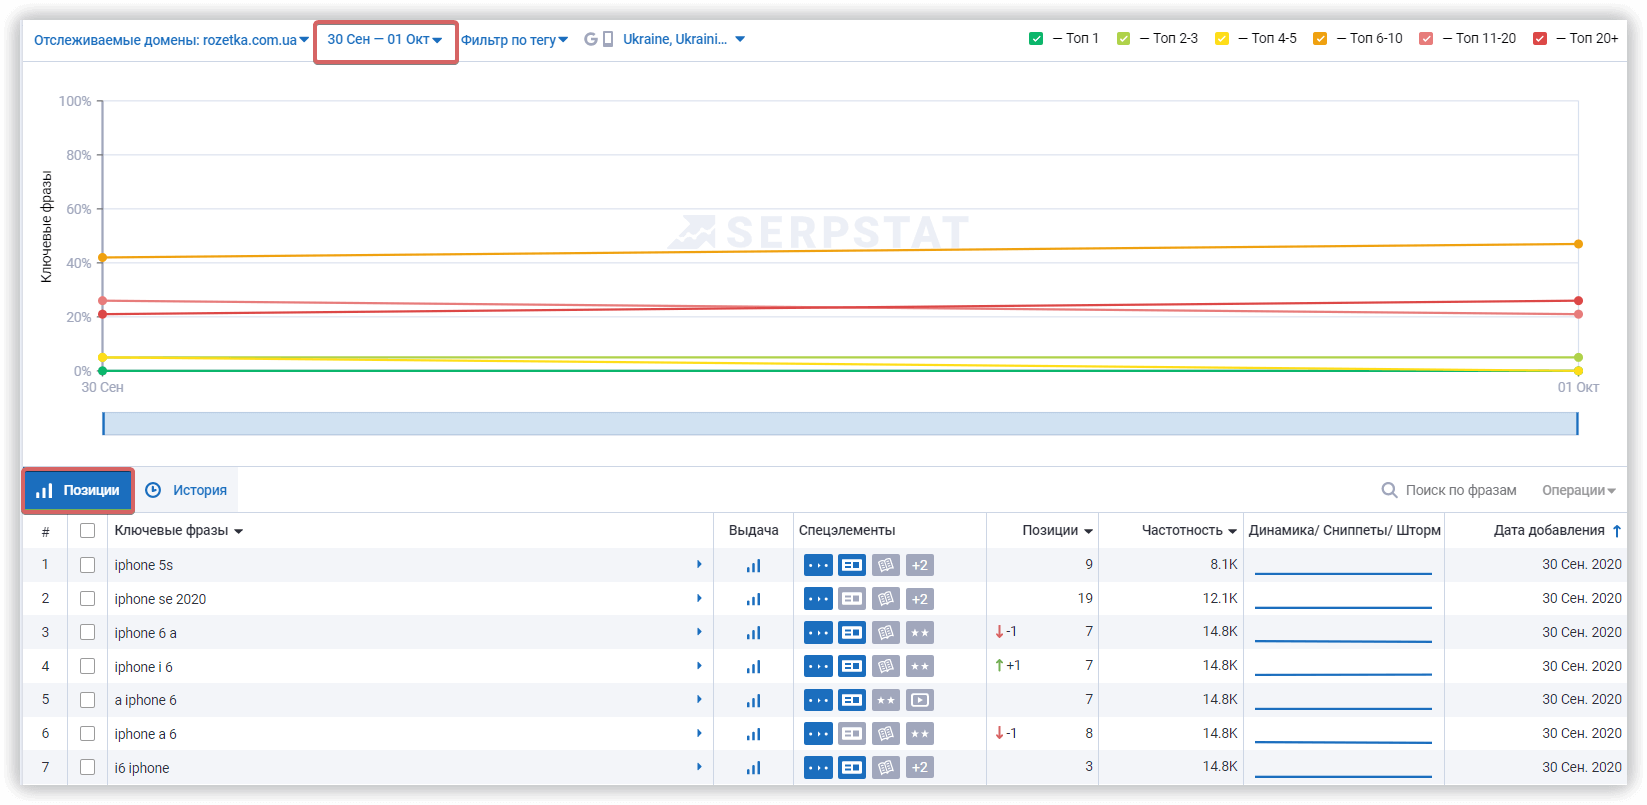Click SERP bar chart icon for iphone 5s
This screenshot has height=805, width=1647.
coord(753,566)
